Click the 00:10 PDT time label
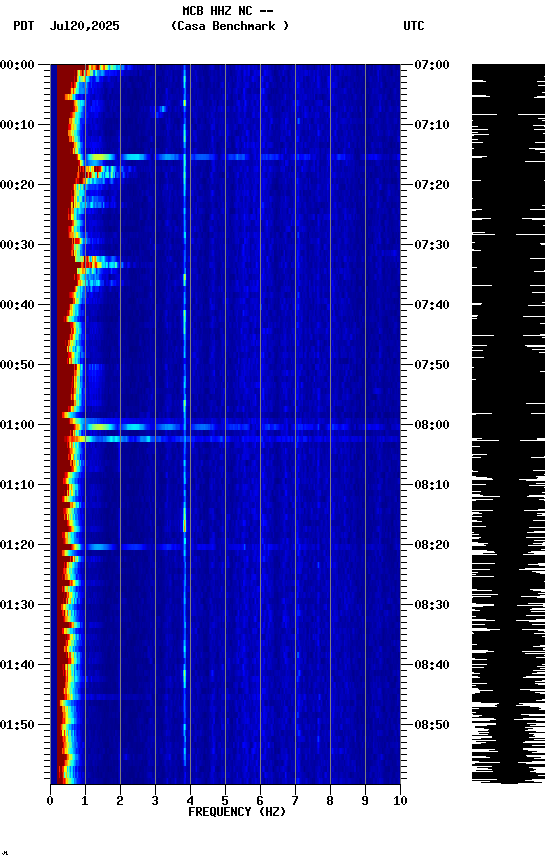The width and height of the screenshot is (552, 864). point(17,125)
